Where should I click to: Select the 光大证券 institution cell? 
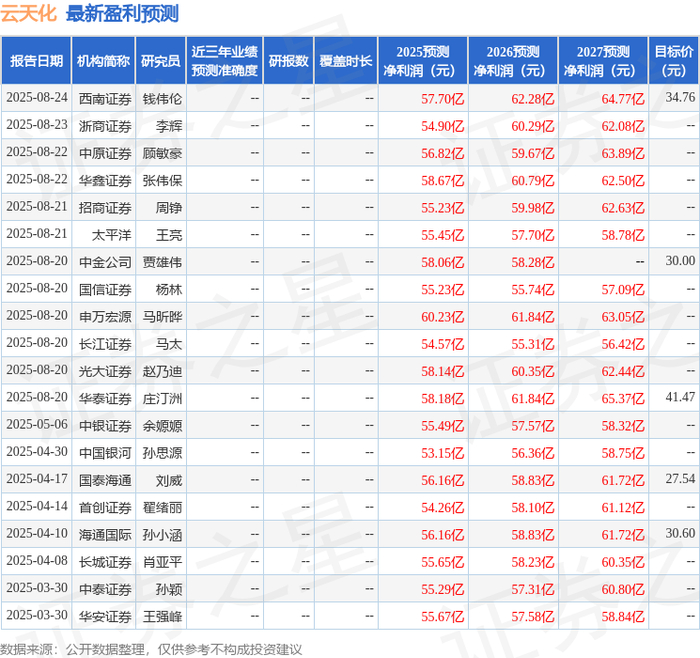click(105, 371)
